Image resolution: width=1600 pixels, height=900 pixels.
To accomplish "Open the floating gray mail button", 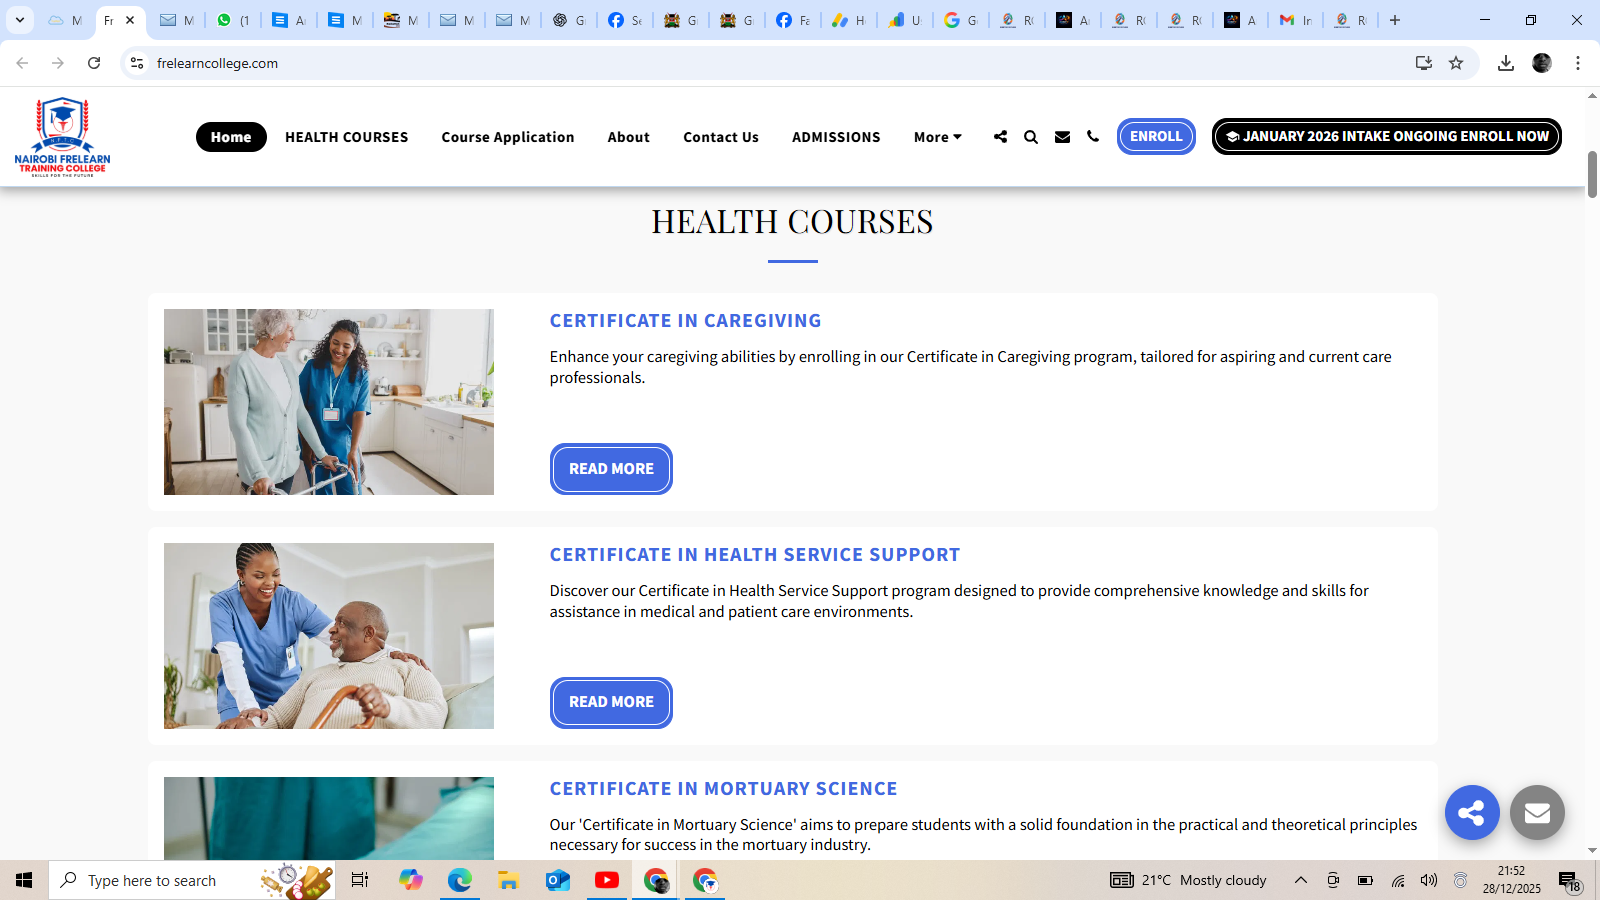I will pos(1537,812).
